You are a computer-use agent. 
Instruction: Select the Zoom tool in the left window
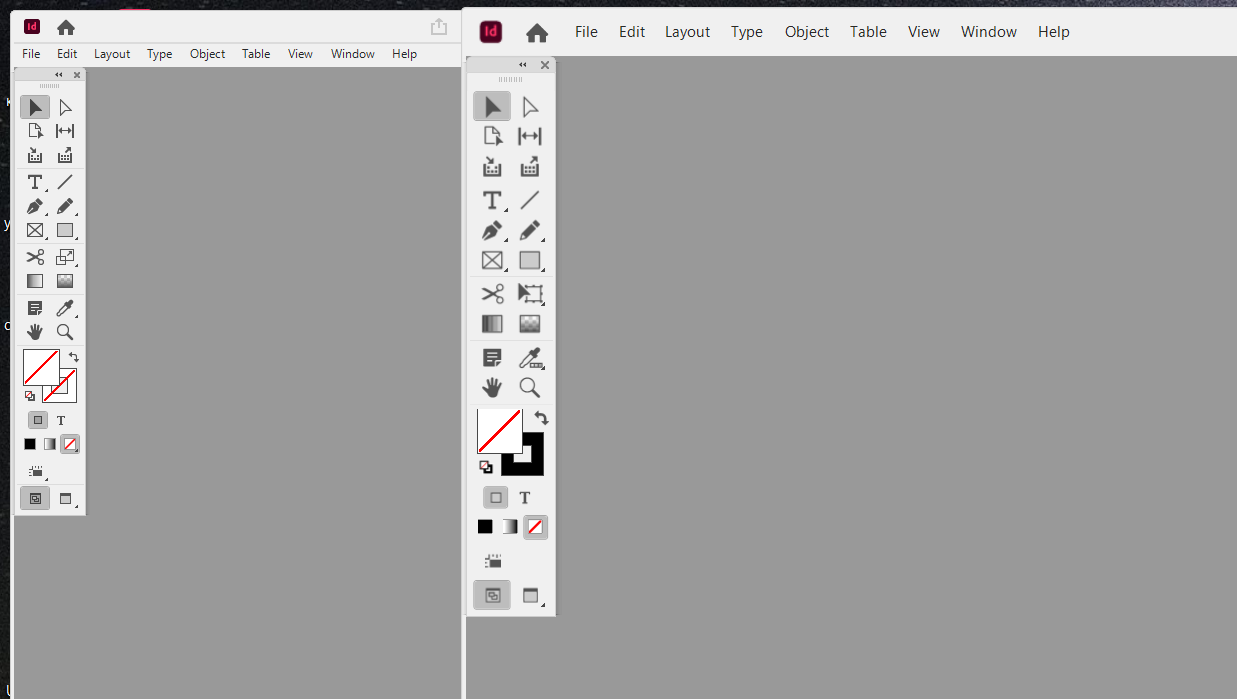pyautogui.click(x=65, y=332)
